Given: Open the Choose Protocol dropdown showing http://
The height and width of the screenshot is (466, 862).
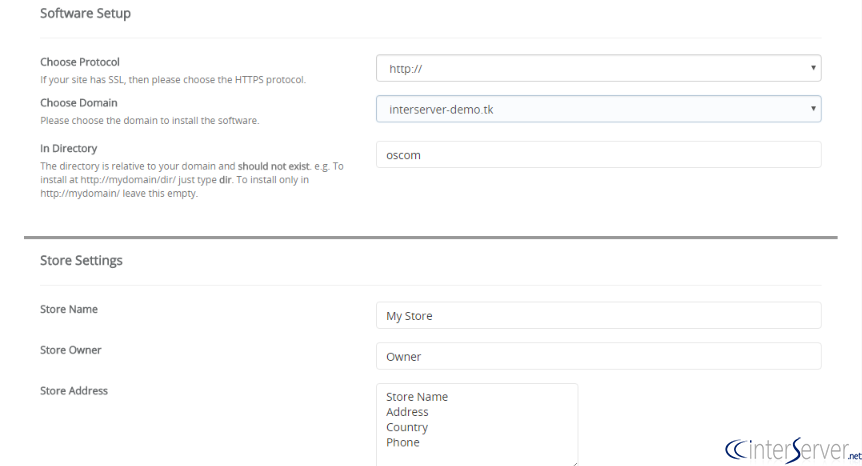Looking at the screenshot, I should point(599,68).
